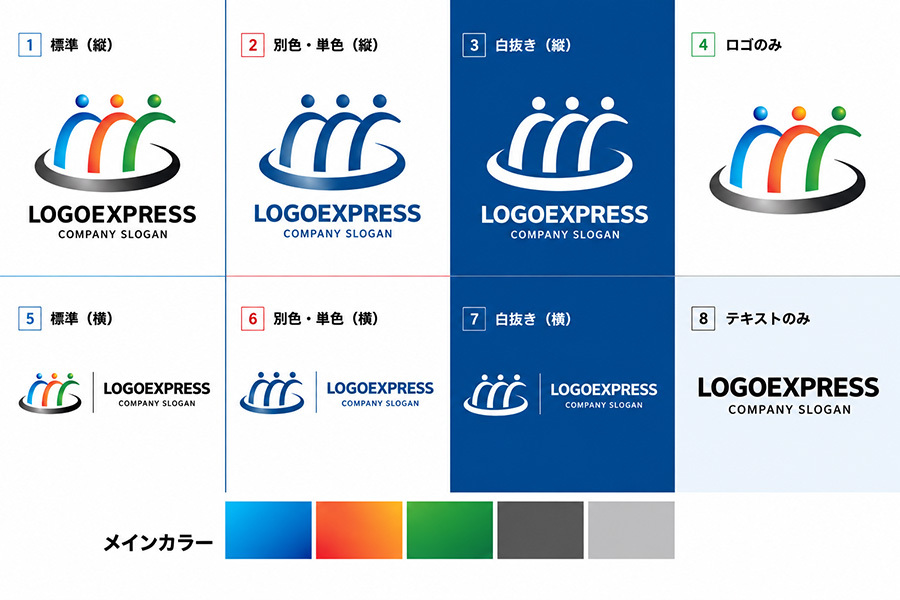Click the メインカラー label

[x=158, y=542]
